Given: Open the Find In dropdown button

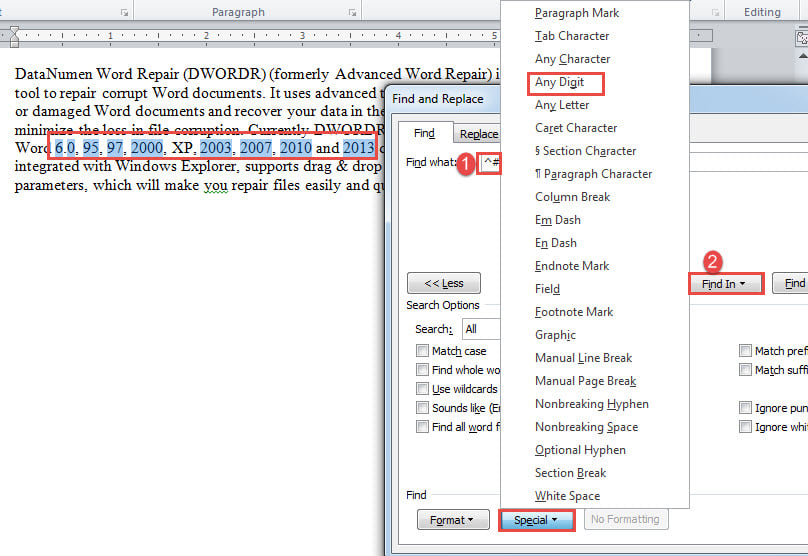Looking at the screenshot, I should (x=726, y=284).
